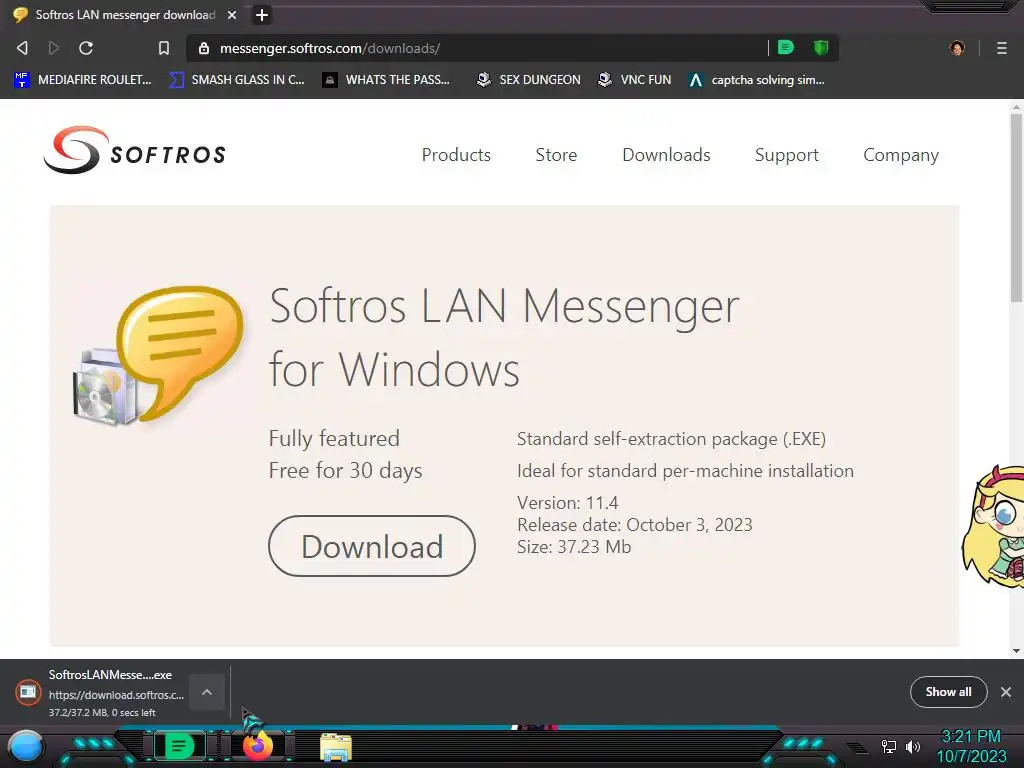Open the browser profile avatar
1024x768 pixels.
point(957,48)
